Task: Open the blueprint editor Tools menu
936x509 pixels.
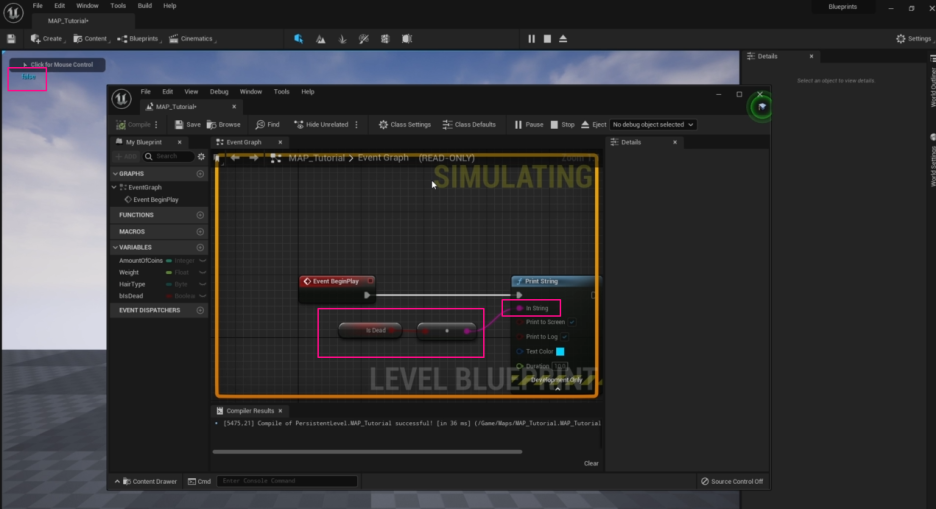Action: tap(281, 92)
